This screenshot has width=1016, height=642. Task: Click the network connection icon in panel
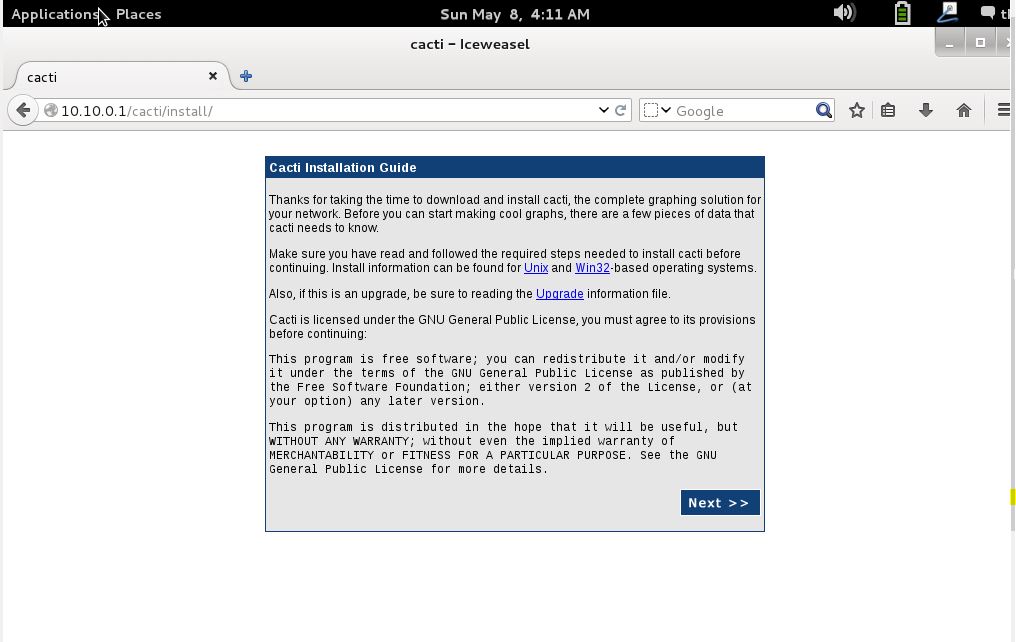tap(947, 12)
